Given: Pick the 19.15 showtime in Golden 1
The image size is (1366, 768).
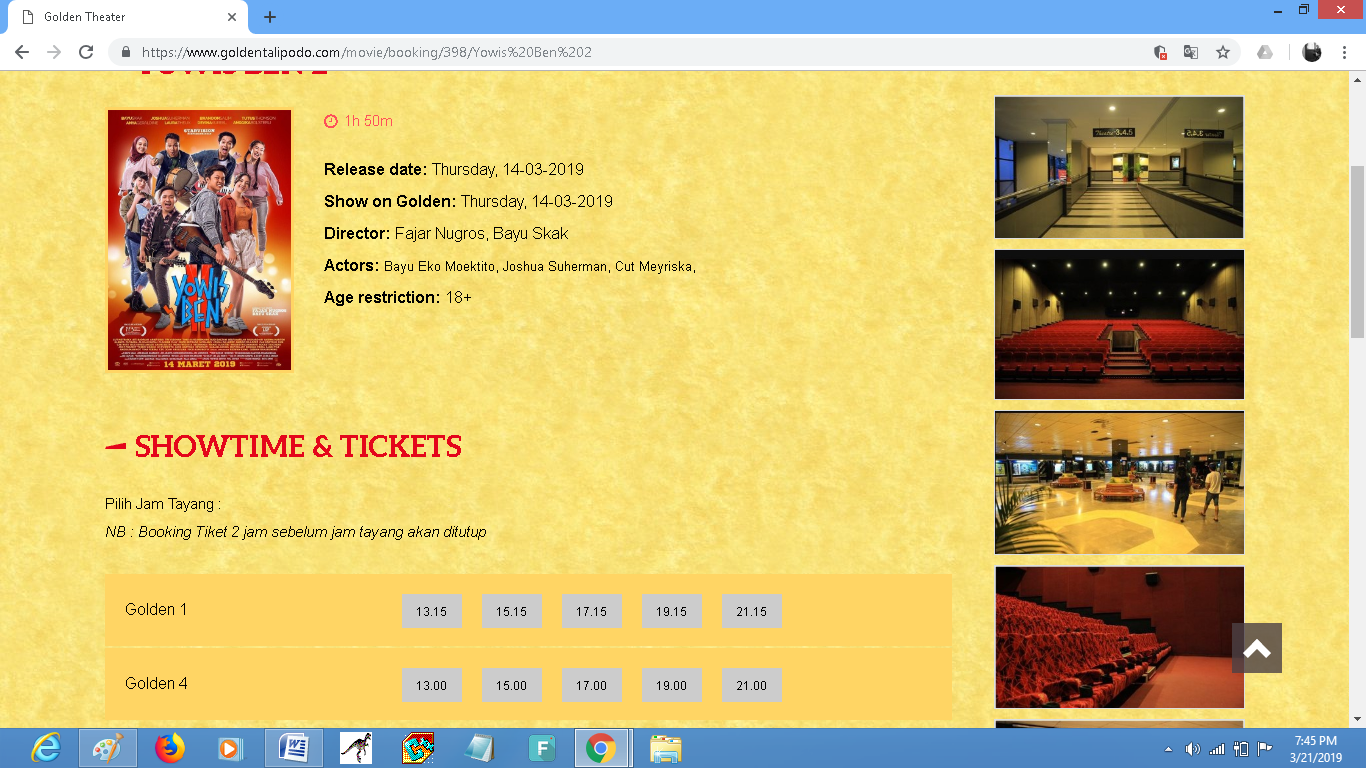Looking at the screenshot, I should (671, 611).
